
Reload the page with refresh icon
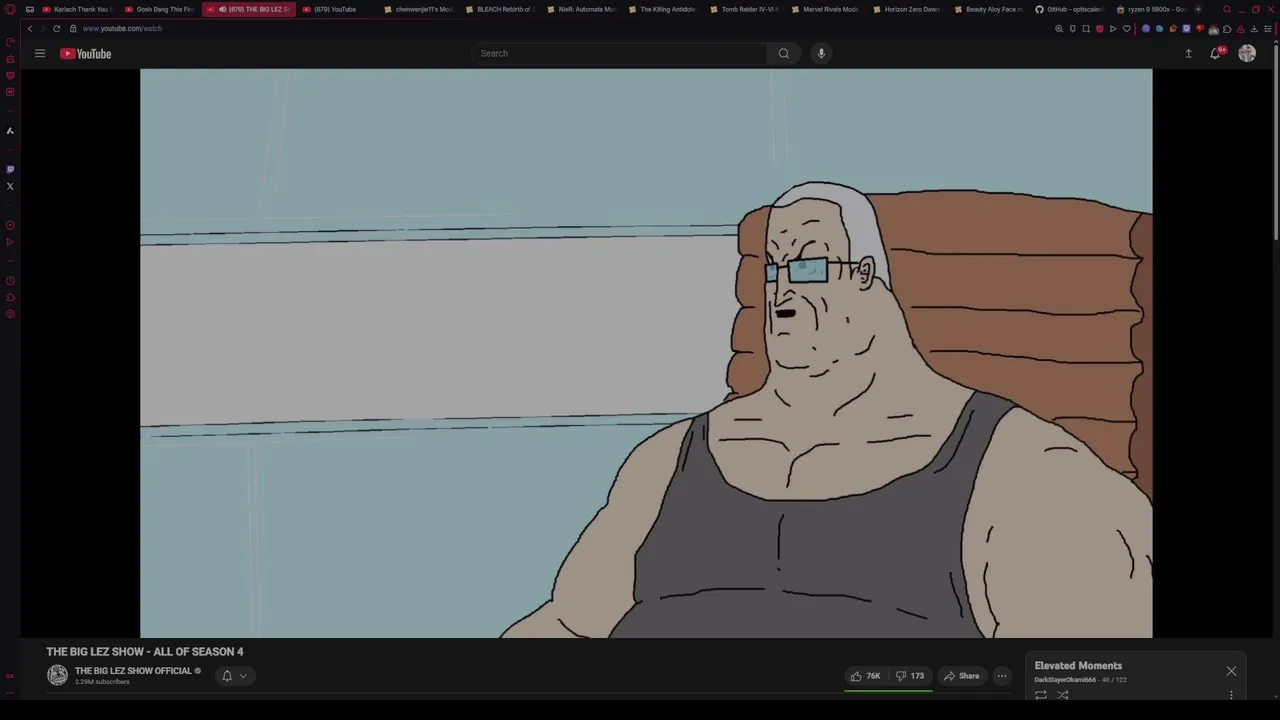[x=56, y=28]
